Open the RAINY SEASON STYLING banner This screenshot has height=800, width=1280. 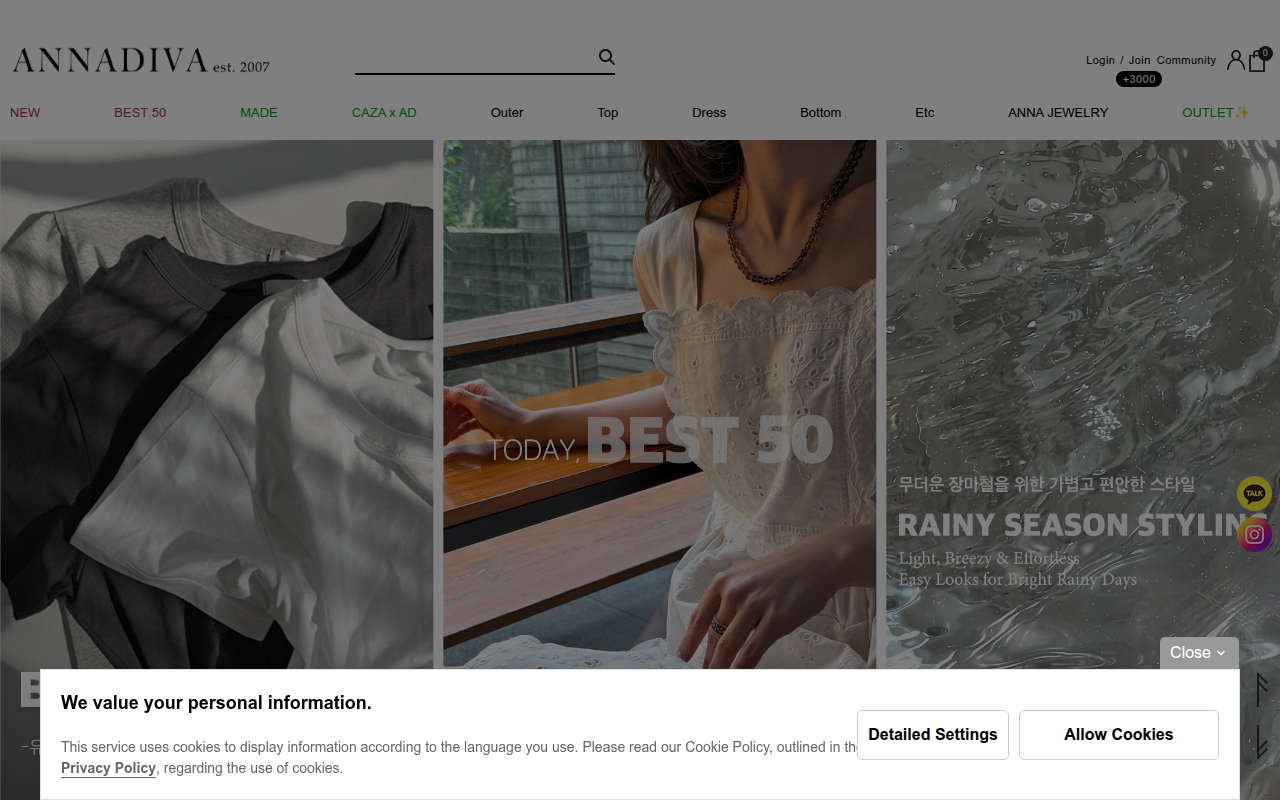pos(1083,404)
